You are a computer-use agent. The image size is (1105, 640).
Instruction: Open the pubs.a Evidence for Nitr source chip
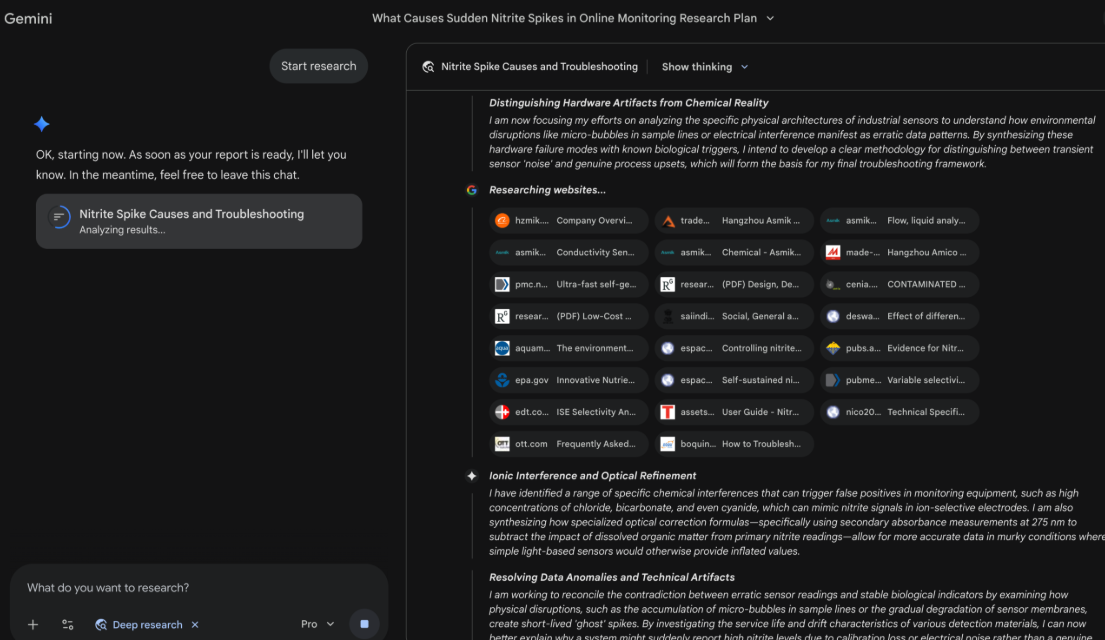(899, 348)
